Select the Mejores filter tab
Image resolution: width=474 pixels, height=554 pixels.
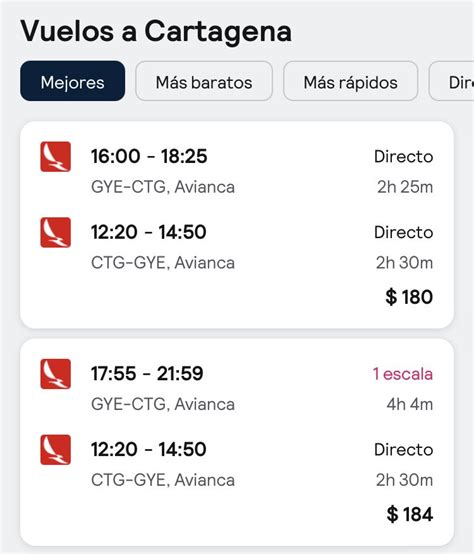point(72,81)
